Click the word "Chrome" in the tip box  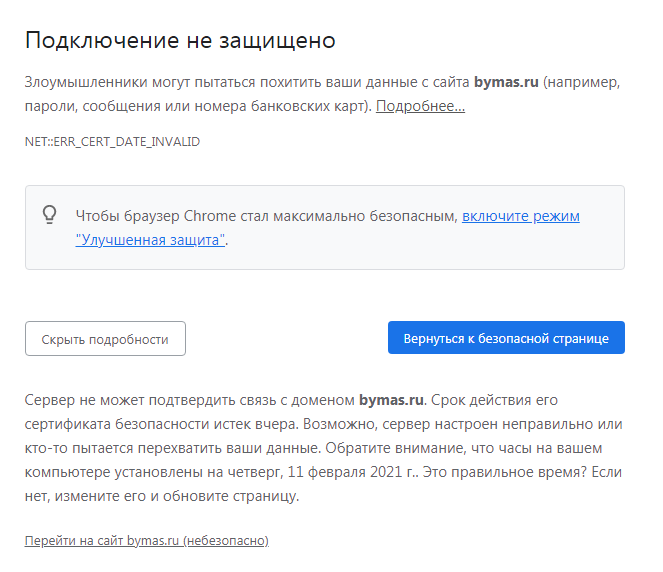pos(212,216)
